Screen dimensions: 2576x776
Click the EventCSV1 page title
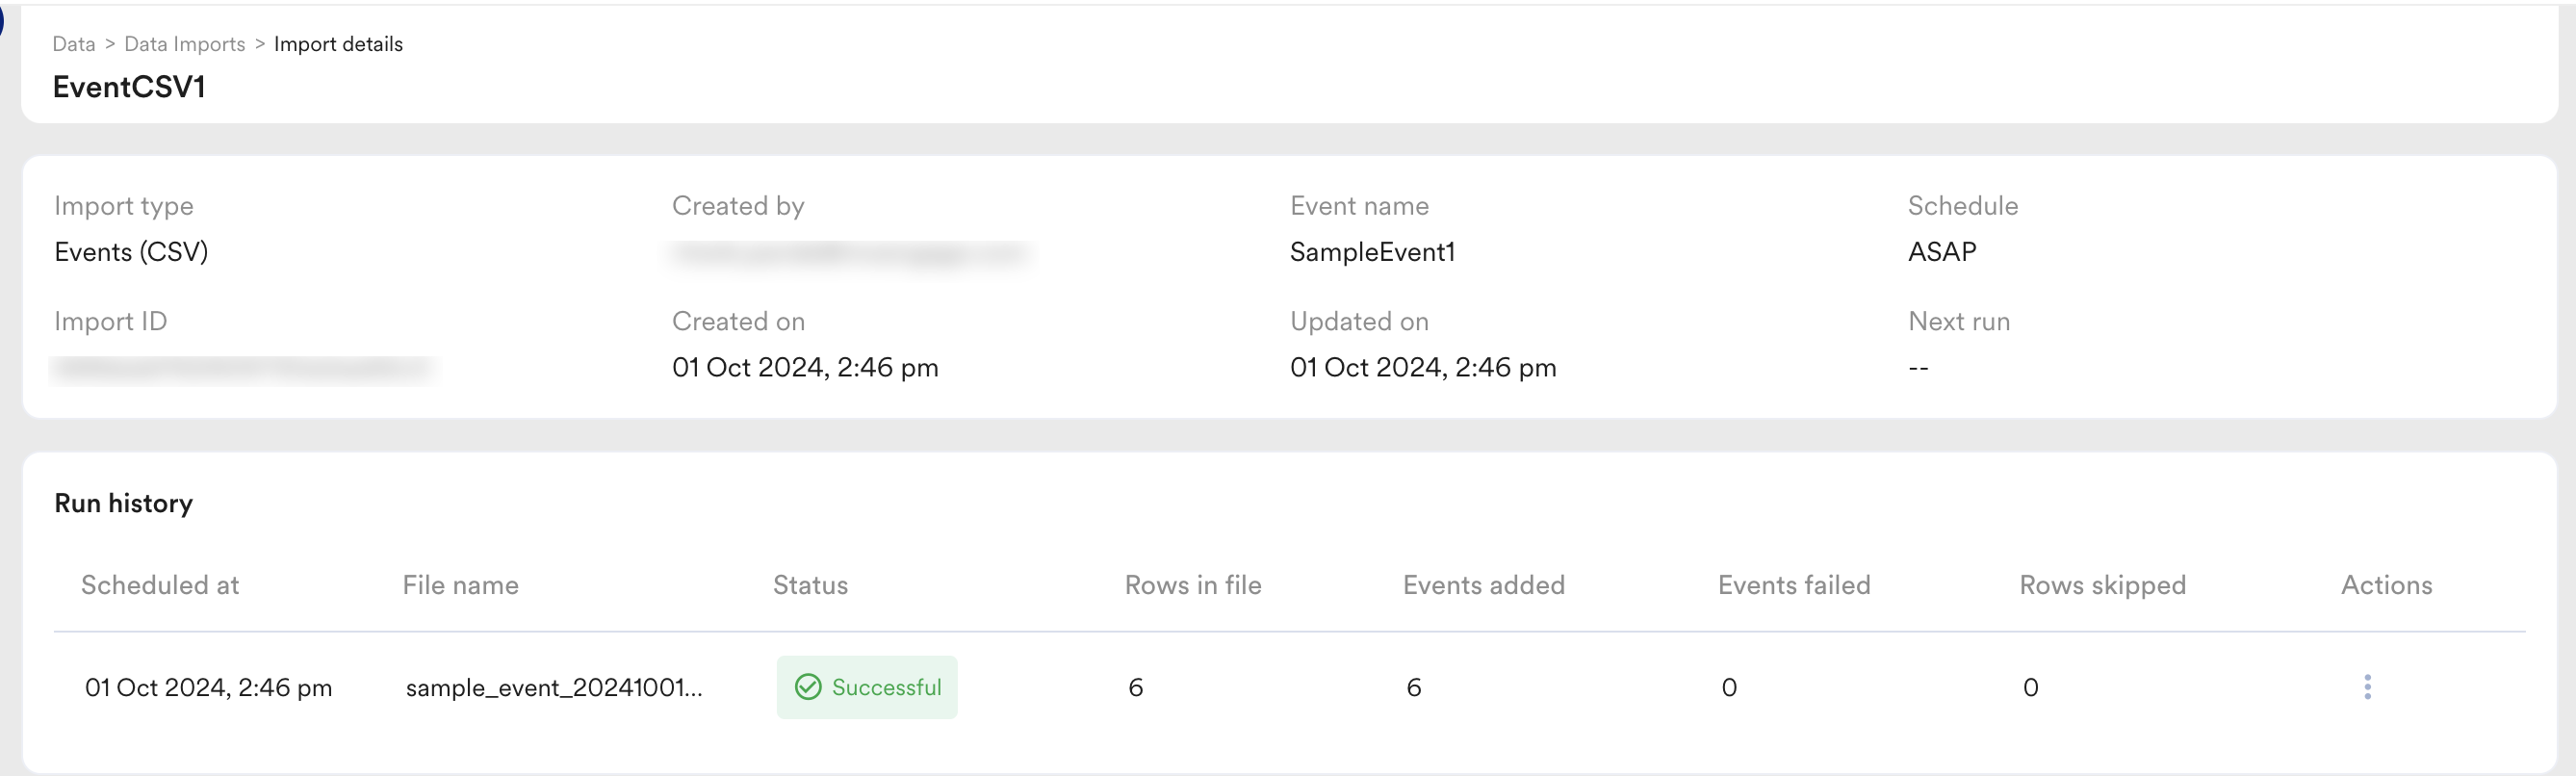coord(129,87)
